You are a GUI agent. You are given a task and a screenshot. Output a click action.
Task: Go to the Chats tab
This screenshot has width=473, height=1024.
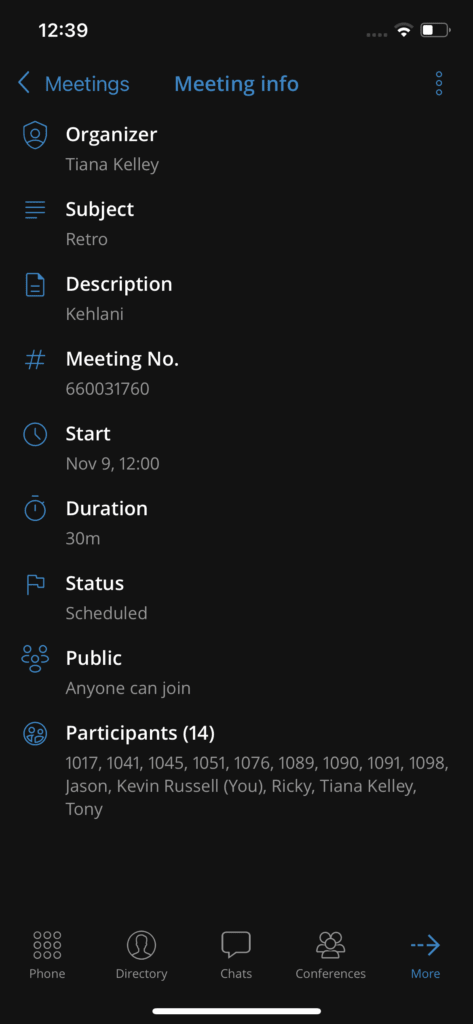pos(236,955)
